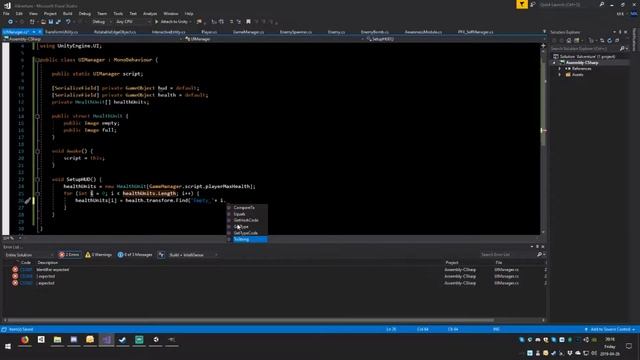
Task: Click the Save file toolbar icon
Action: click(51, 22)
